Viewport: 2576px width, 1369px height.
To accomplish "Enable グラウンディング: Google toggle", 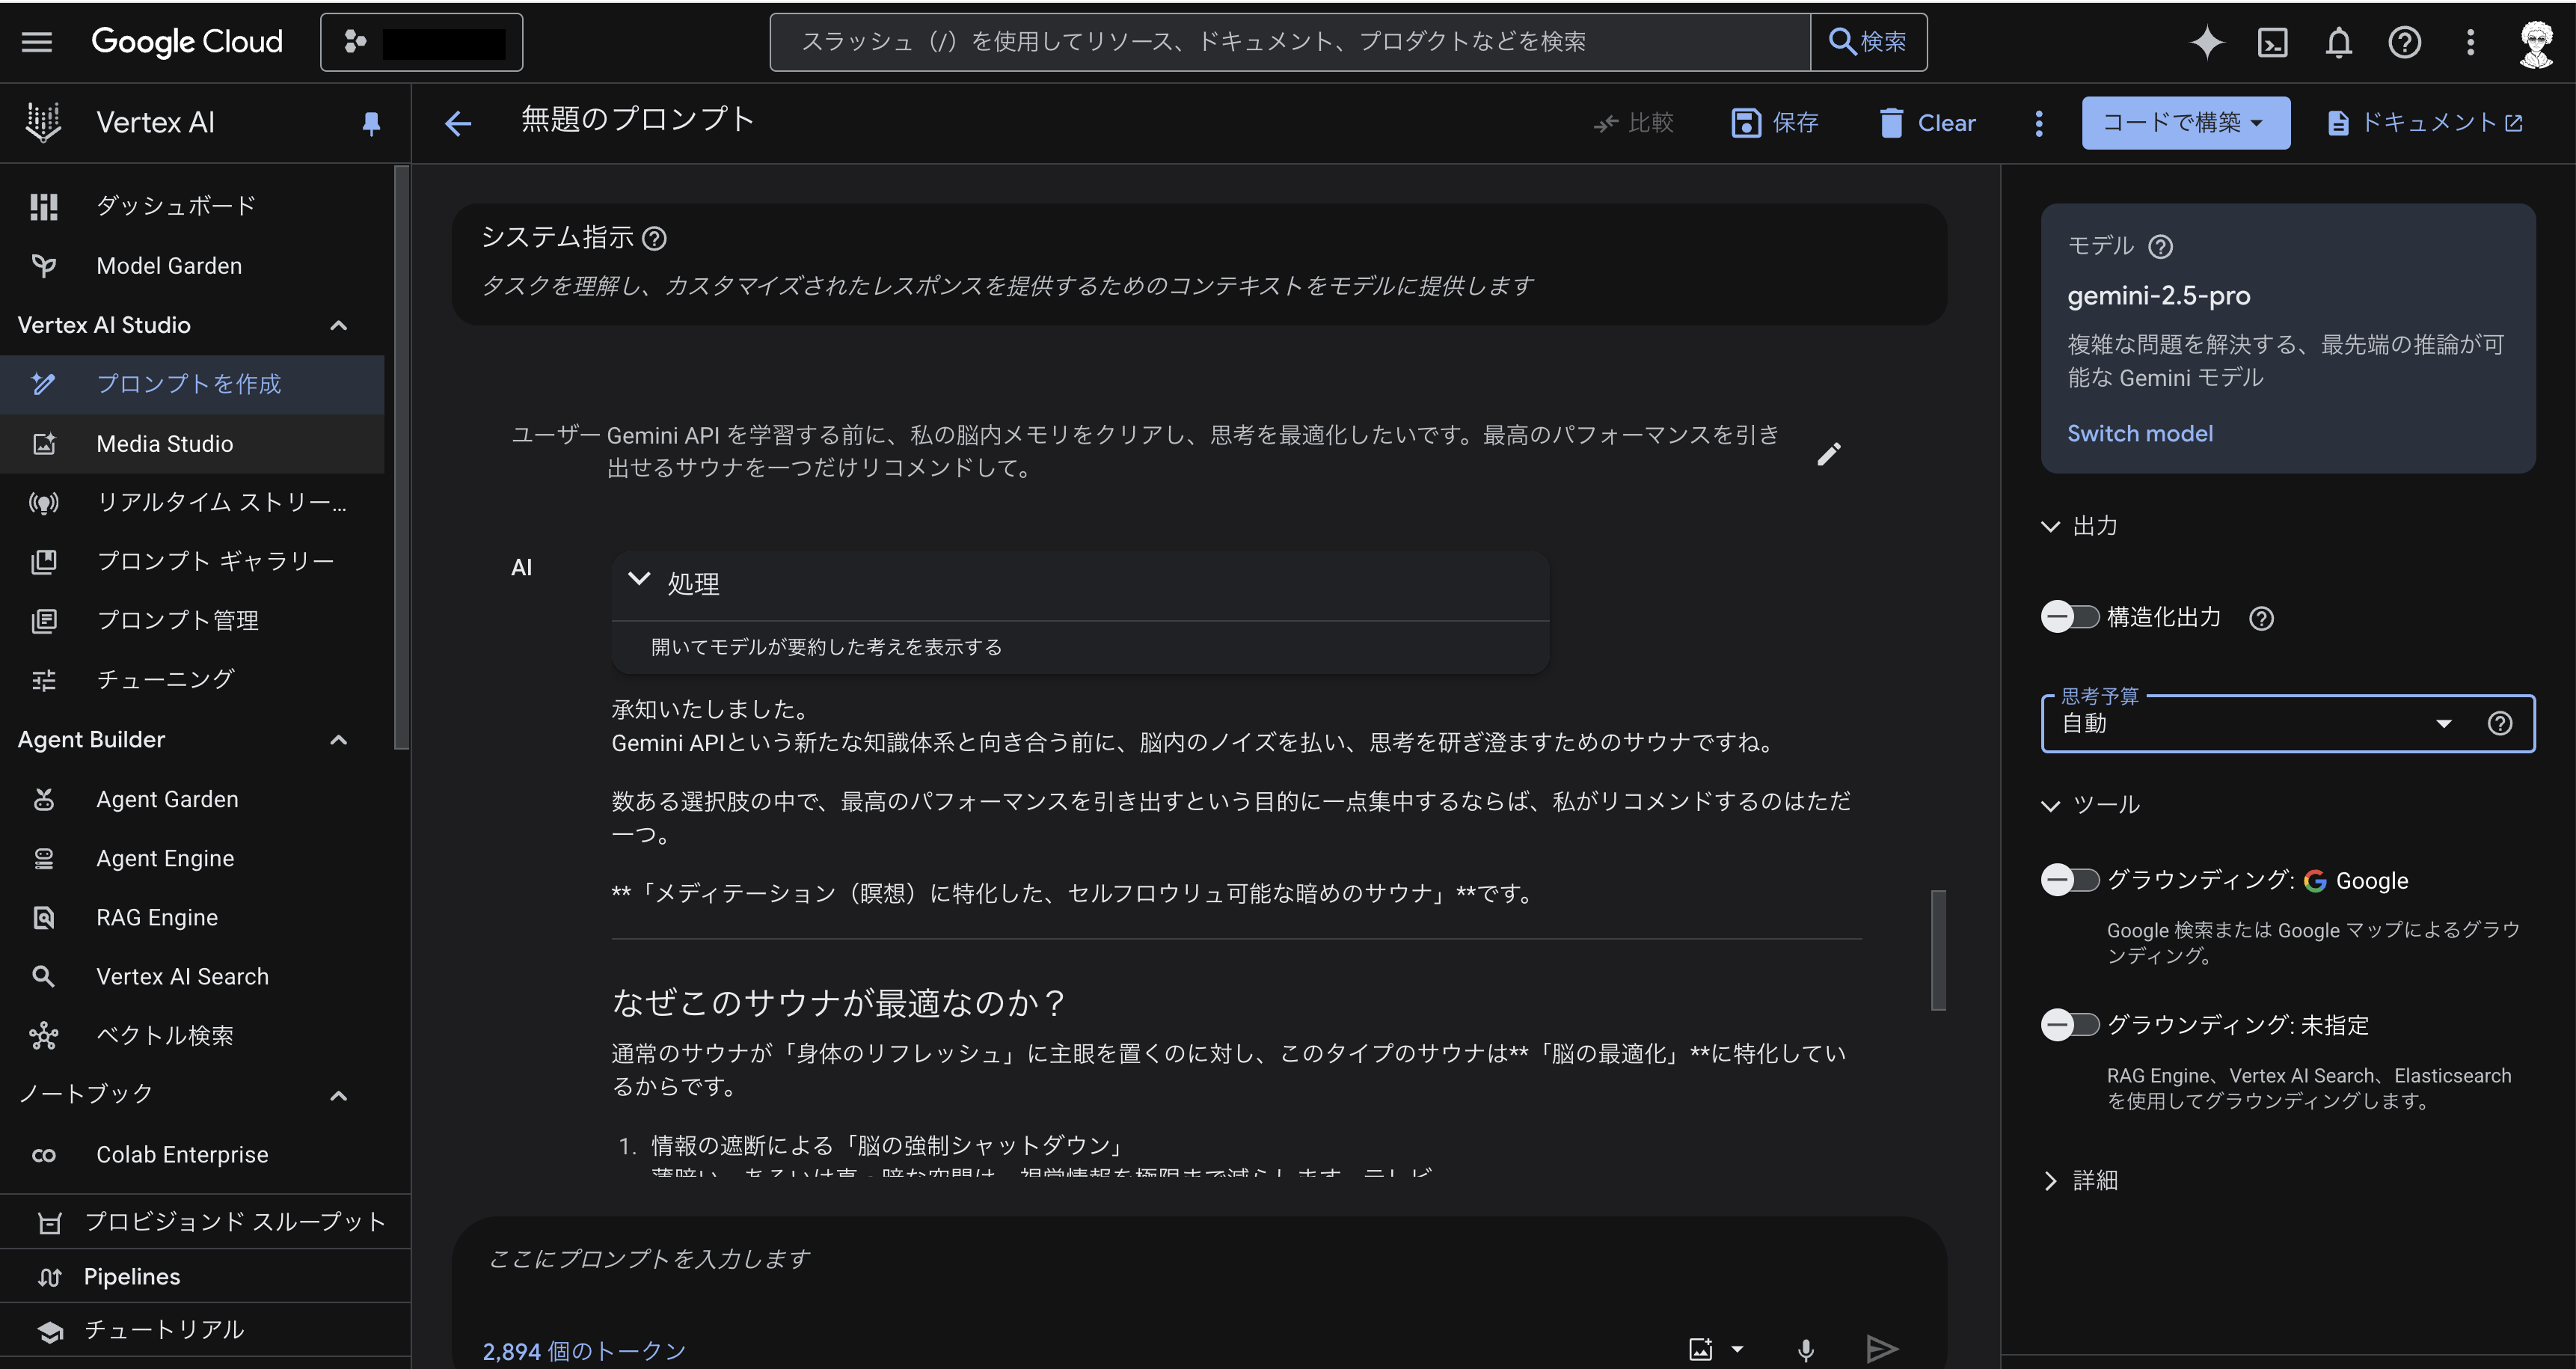I will [x=2069, y=880].
